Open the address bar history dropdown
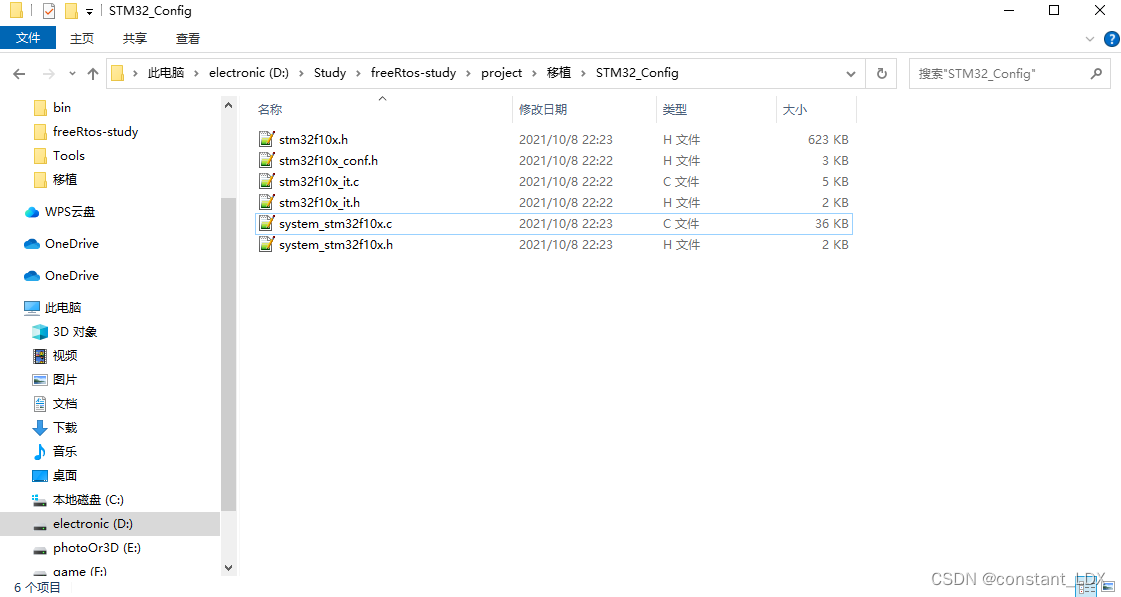The image size is (1121, 597). [851, 74]
